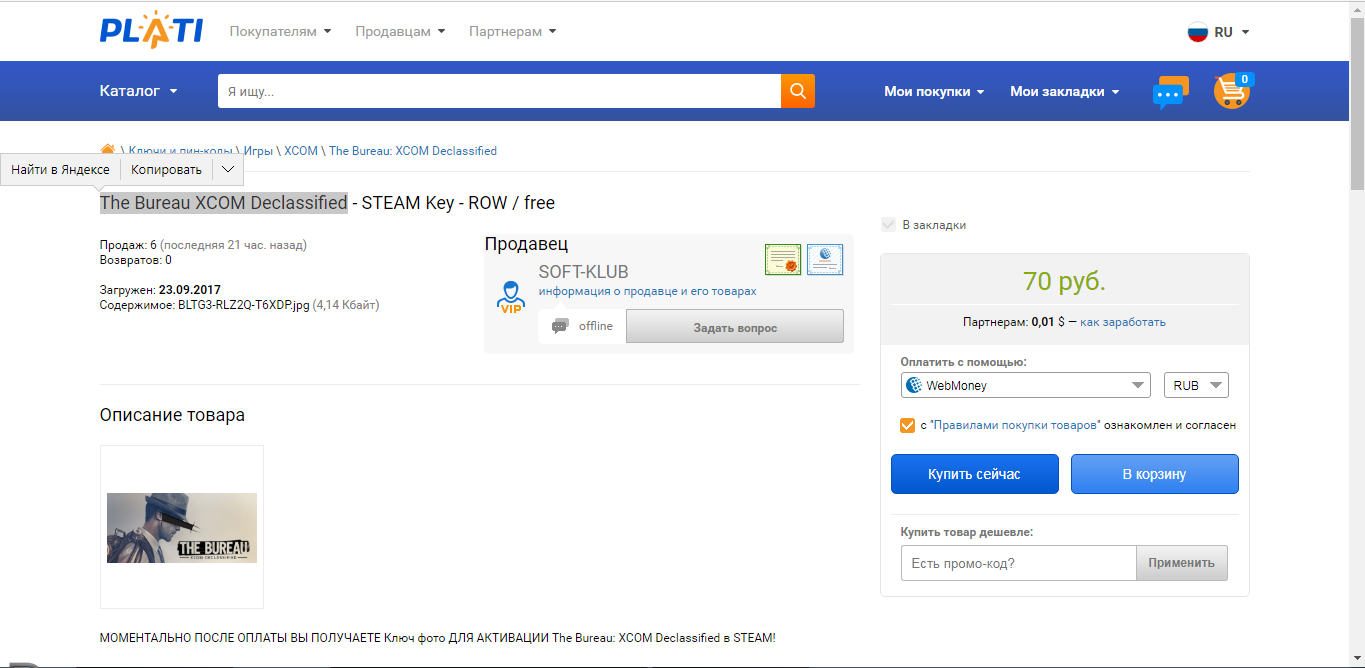Open the WebMoney payment method dropdown
The width and height of the screenshot is (1365, 668).
1026,385
